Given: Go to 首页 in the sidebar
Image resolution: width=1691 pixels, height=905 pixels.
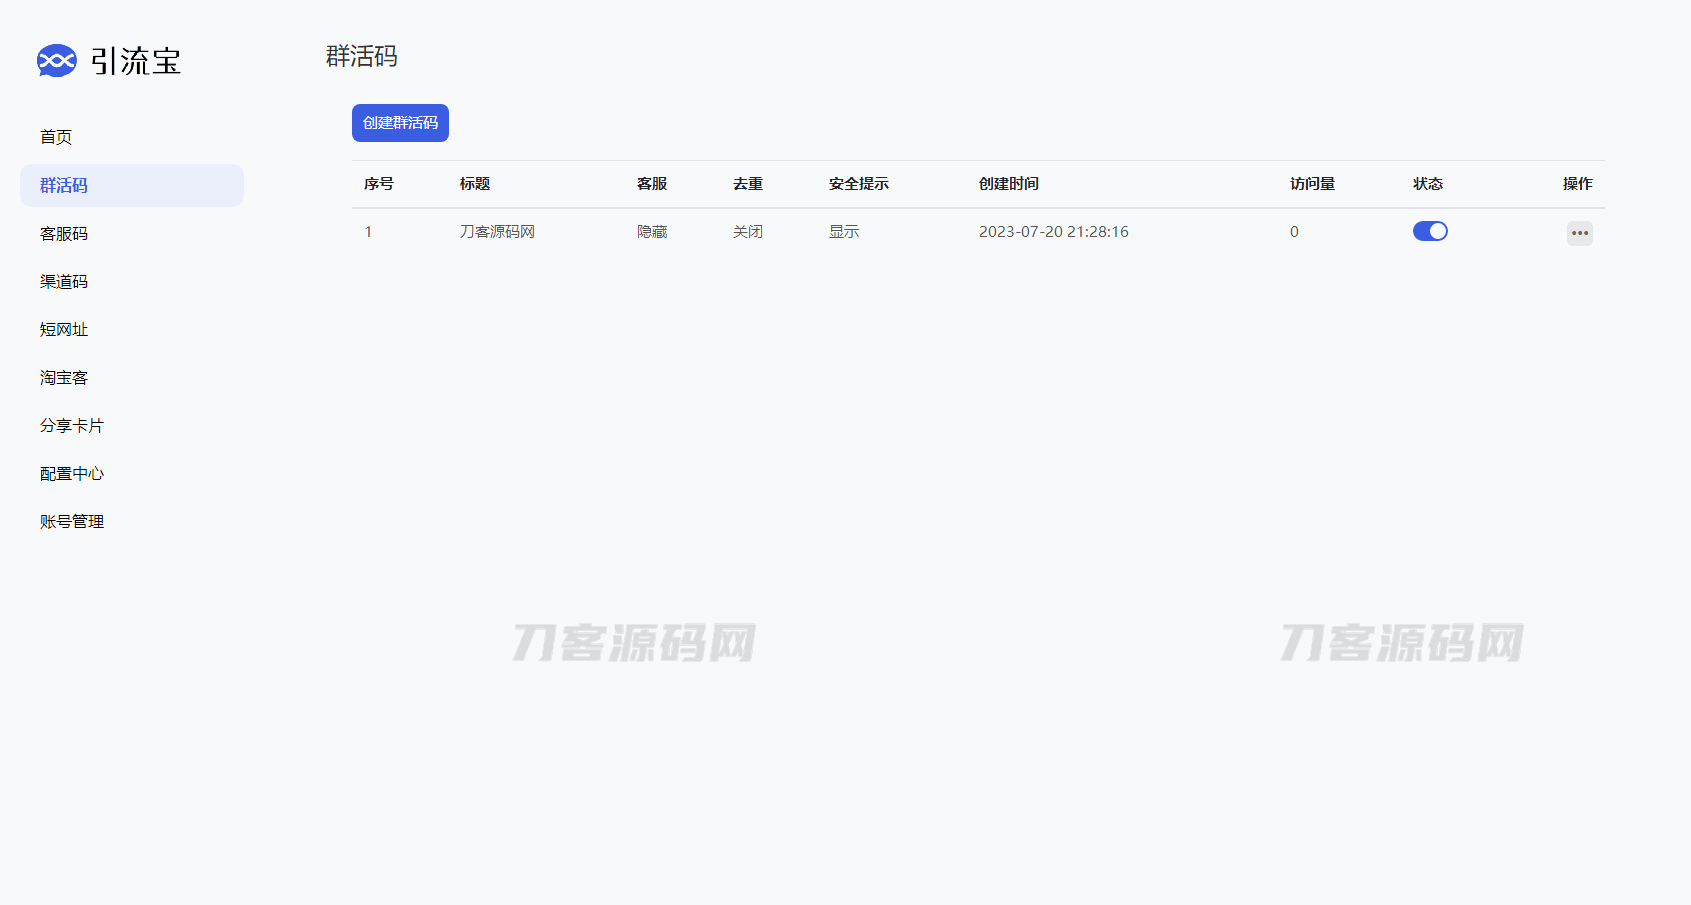Looking at the screenshot, I should tap(56, 137).
